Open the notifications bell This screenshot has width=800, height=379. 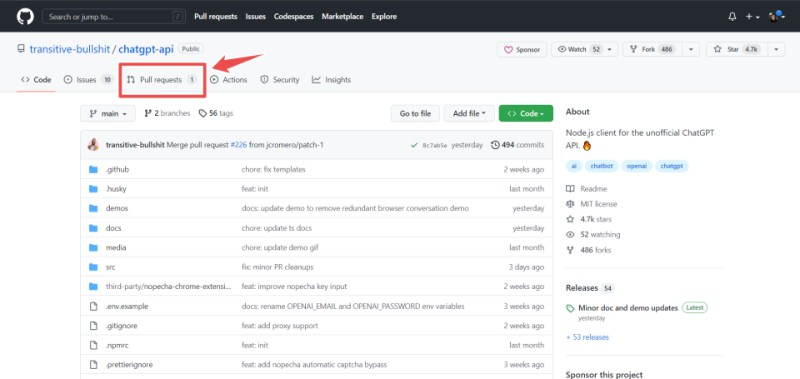click(x=732, y=17)
